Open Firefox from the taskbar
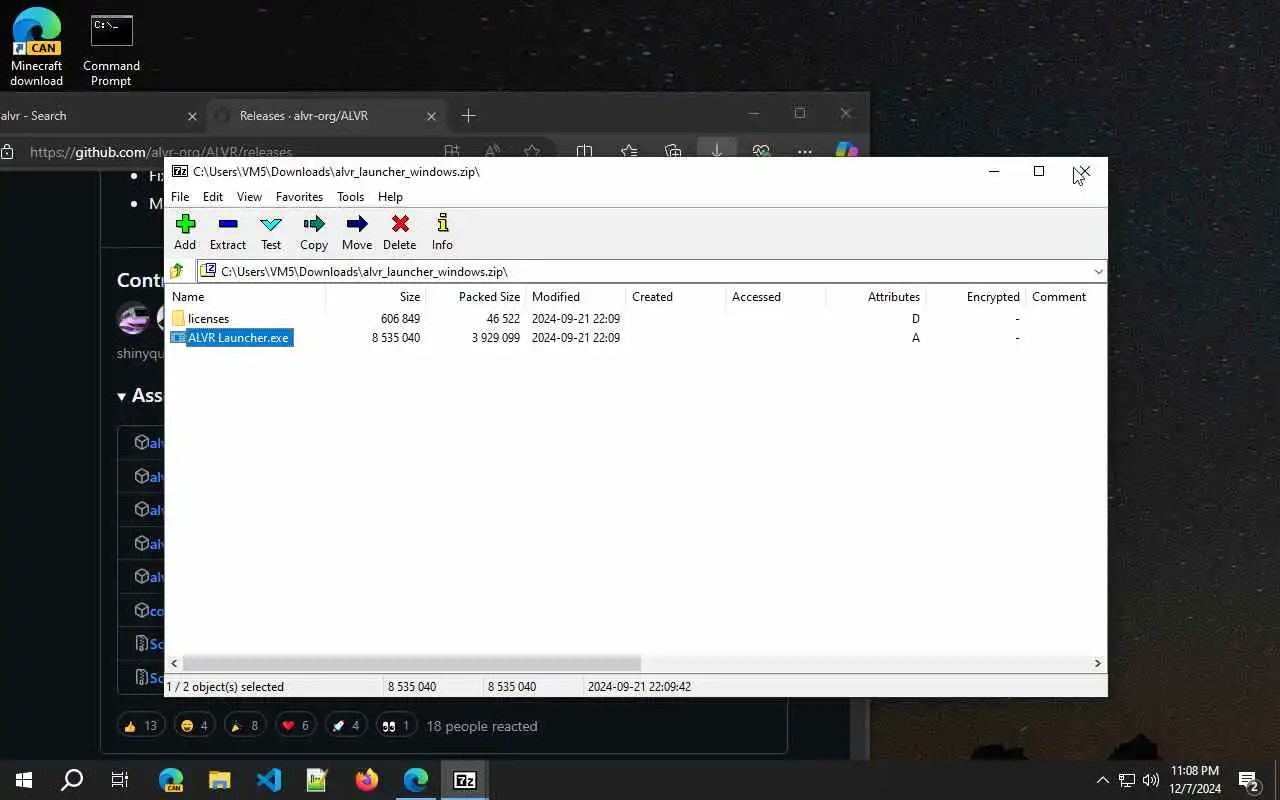 [x=367, y=780]
